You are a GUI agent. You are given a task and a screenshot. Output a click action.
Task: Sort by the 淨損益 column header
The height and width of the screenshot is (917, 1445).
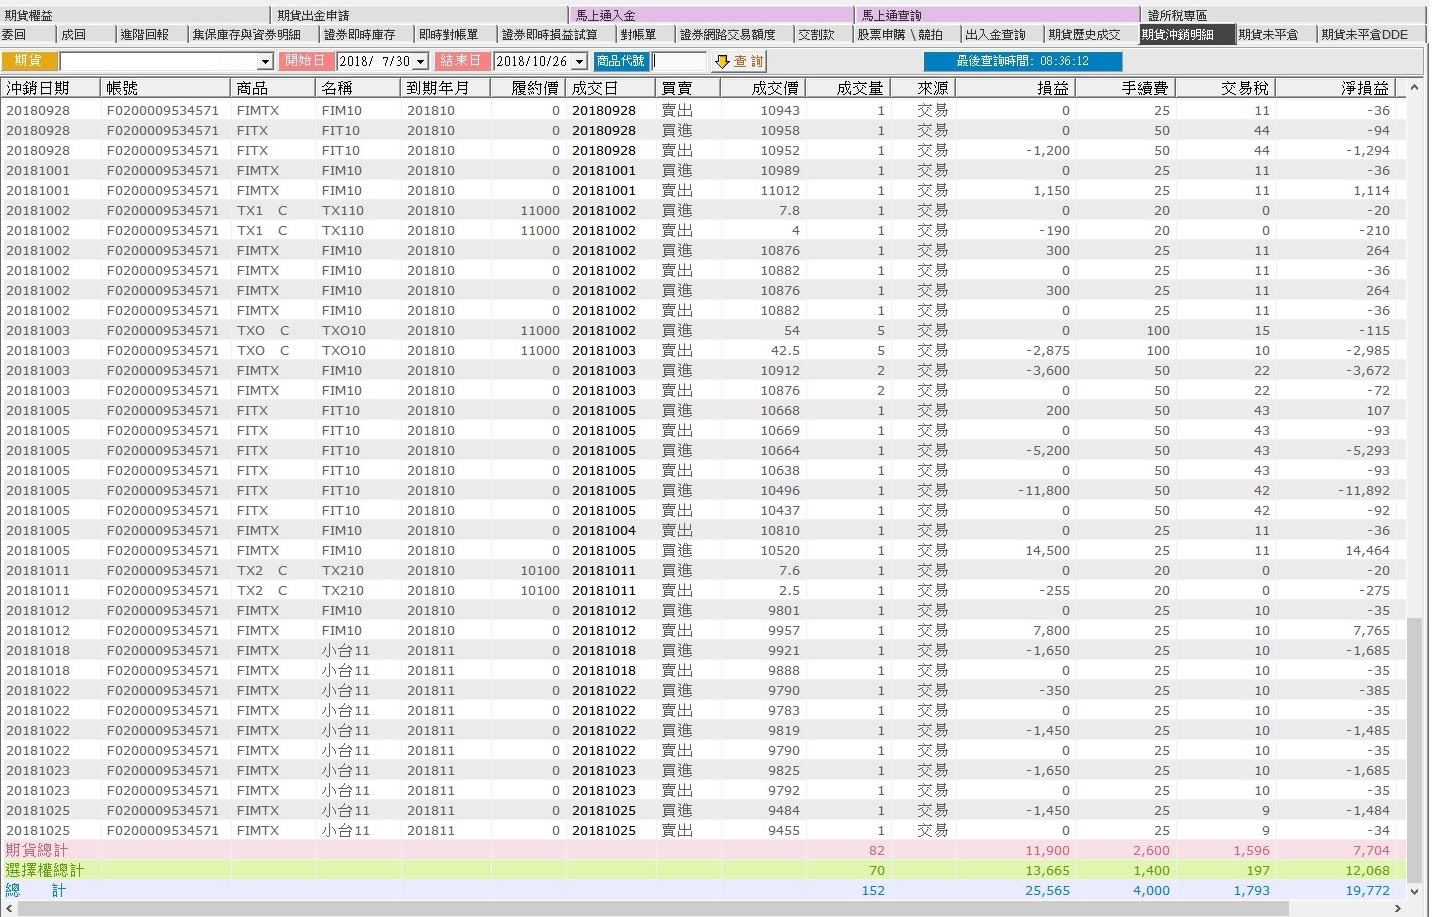pos(1335,88)
